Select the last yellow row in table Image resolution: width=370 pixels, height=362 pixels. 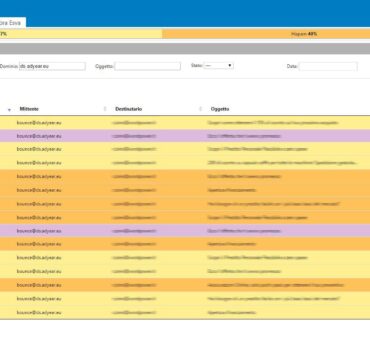pos(185,313)
